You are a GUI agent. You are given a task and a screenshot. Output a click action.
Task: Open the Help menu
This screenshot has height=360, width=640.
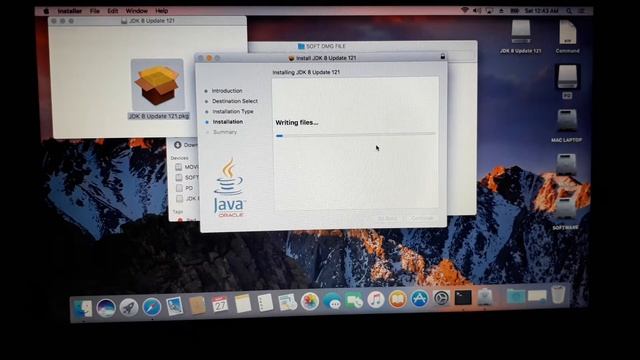point(162,11)
